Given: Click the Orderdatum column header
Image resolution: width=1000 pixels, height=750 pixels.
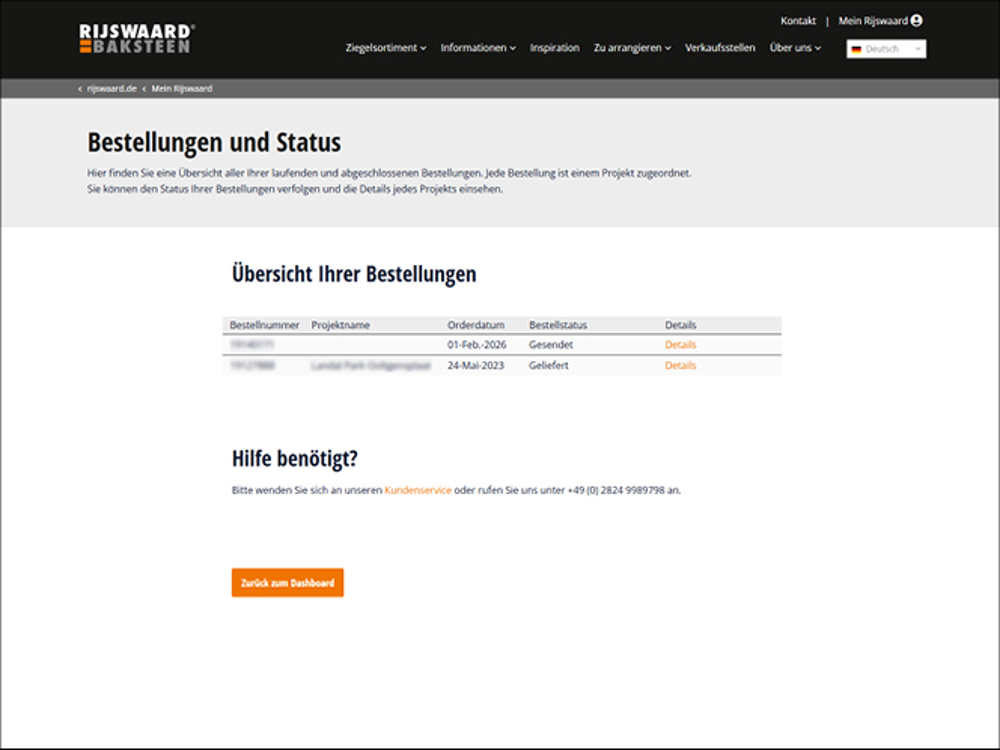Looking at the screenshot, I should coord(476,325).
